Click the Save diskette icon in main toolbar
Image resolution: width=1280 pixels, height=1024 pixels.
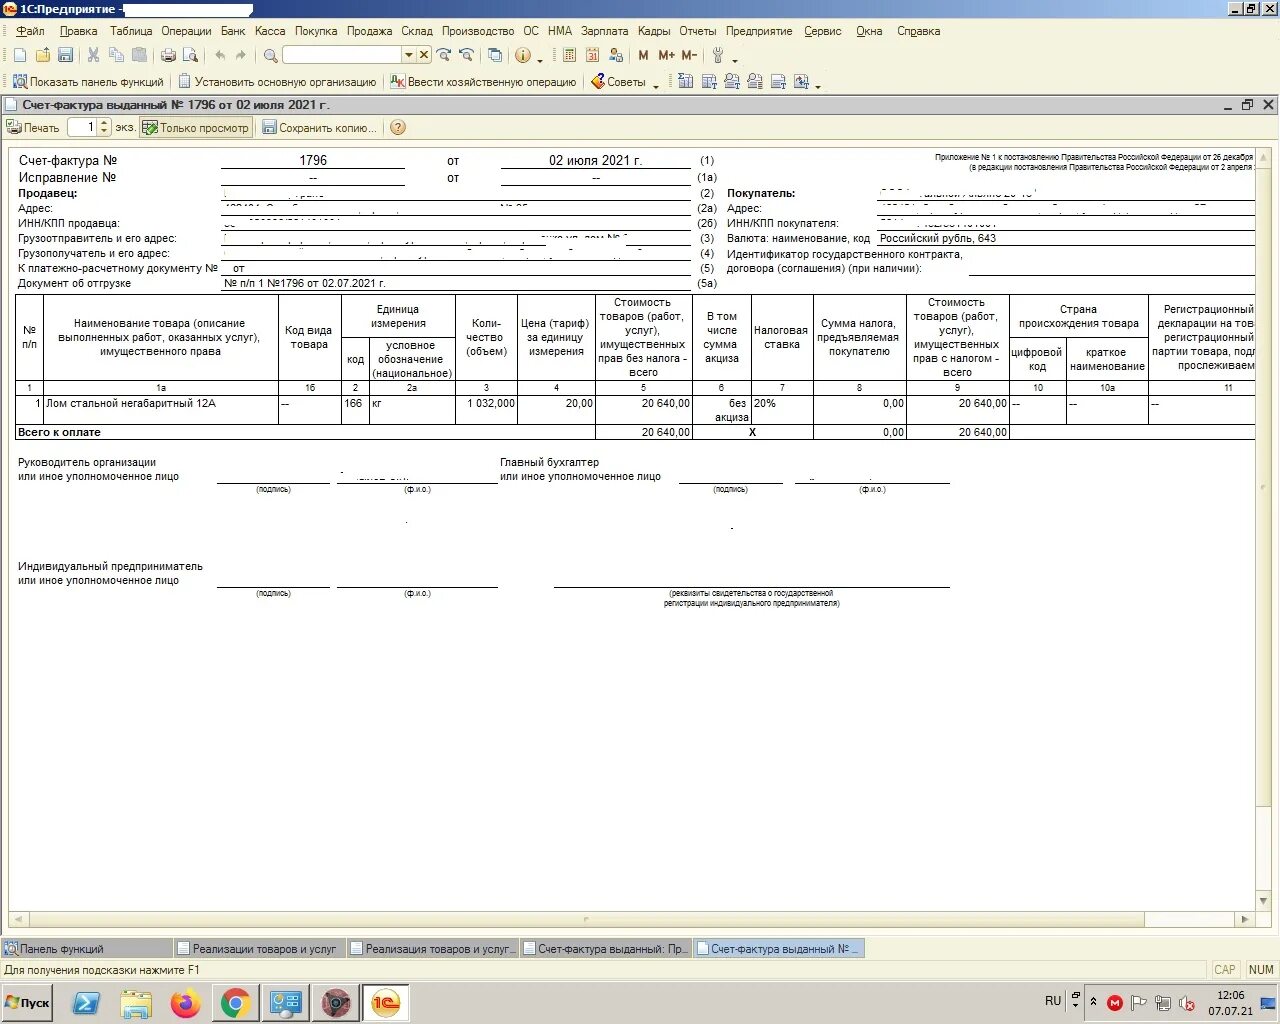(65, 56)
